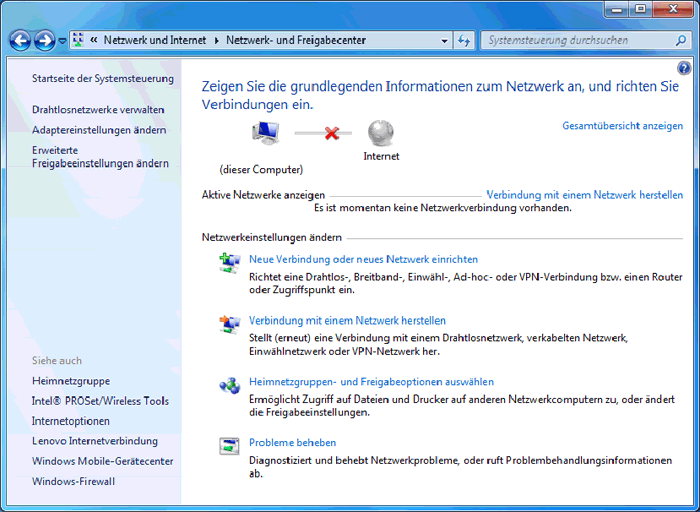Expand the breadcrumb arrow after Netzwerk und Internet
Image resolution: width=700 pixels, height=512 pixels.
216,41
